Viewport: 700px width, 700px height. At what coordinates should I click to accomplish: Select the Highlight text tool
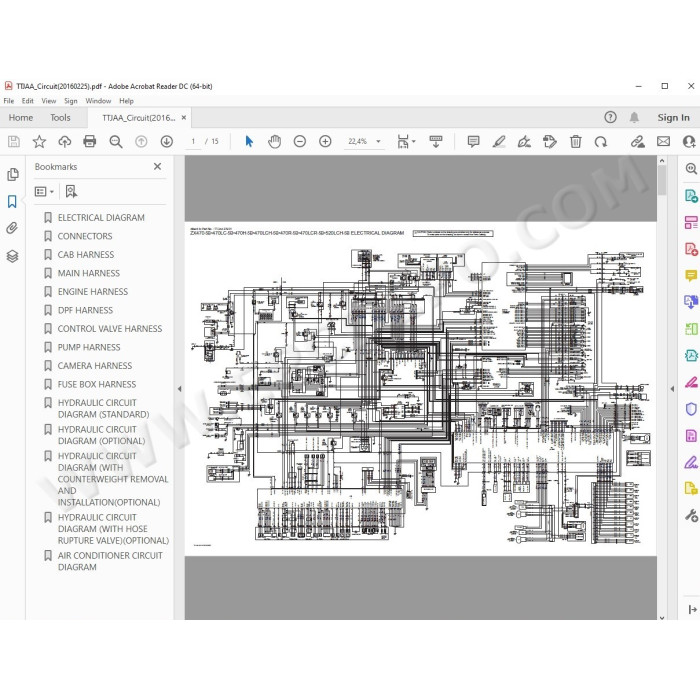(499, 142)
